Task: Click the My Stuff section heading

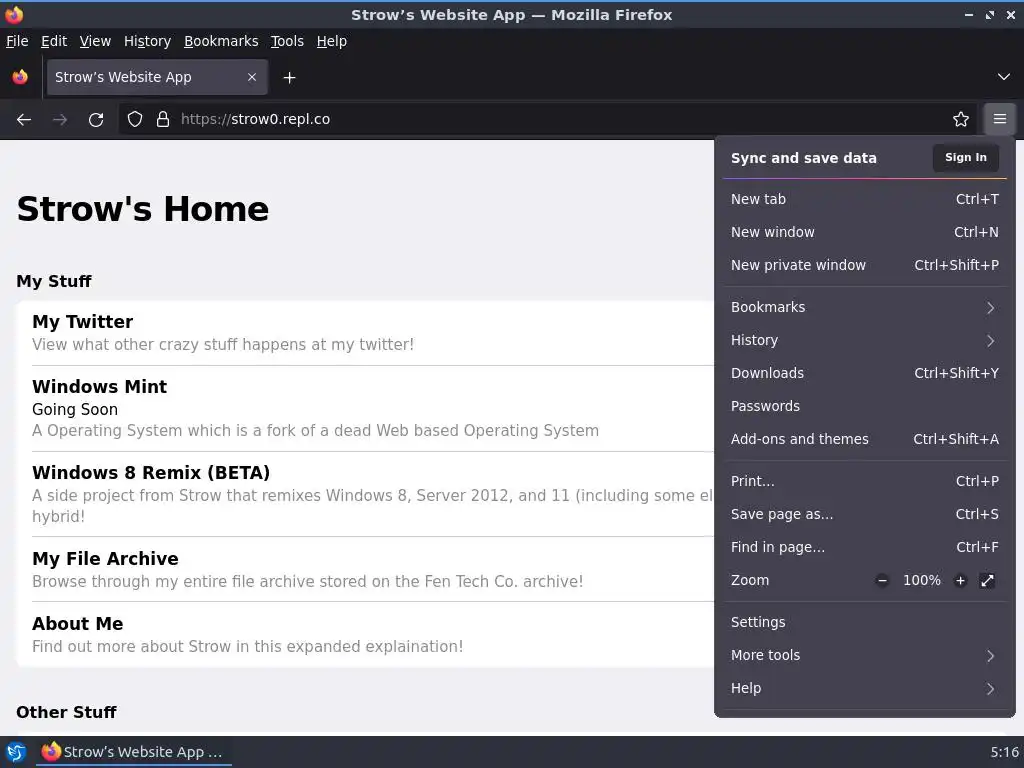Action: click(54, 281)
